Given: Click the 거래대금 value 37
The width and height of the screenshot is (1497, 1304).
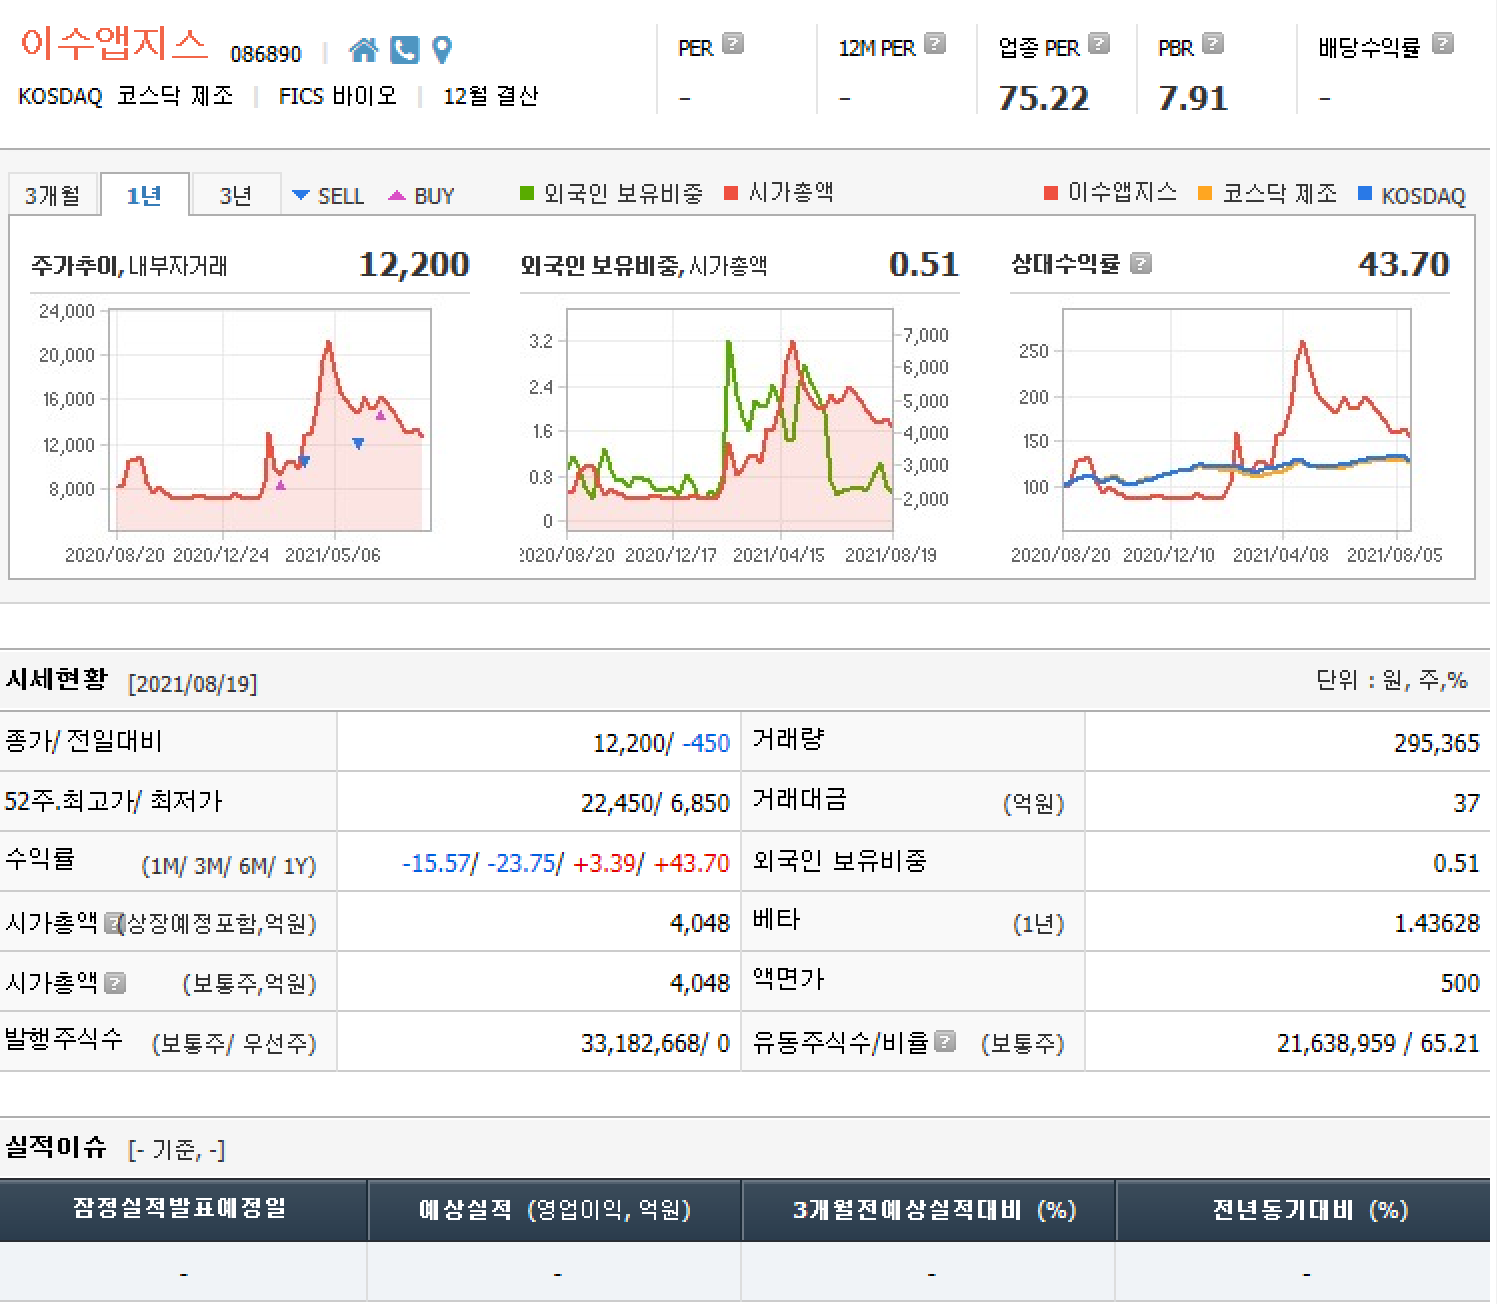Looking at the screenshot, I should (x=1466, y=803).
